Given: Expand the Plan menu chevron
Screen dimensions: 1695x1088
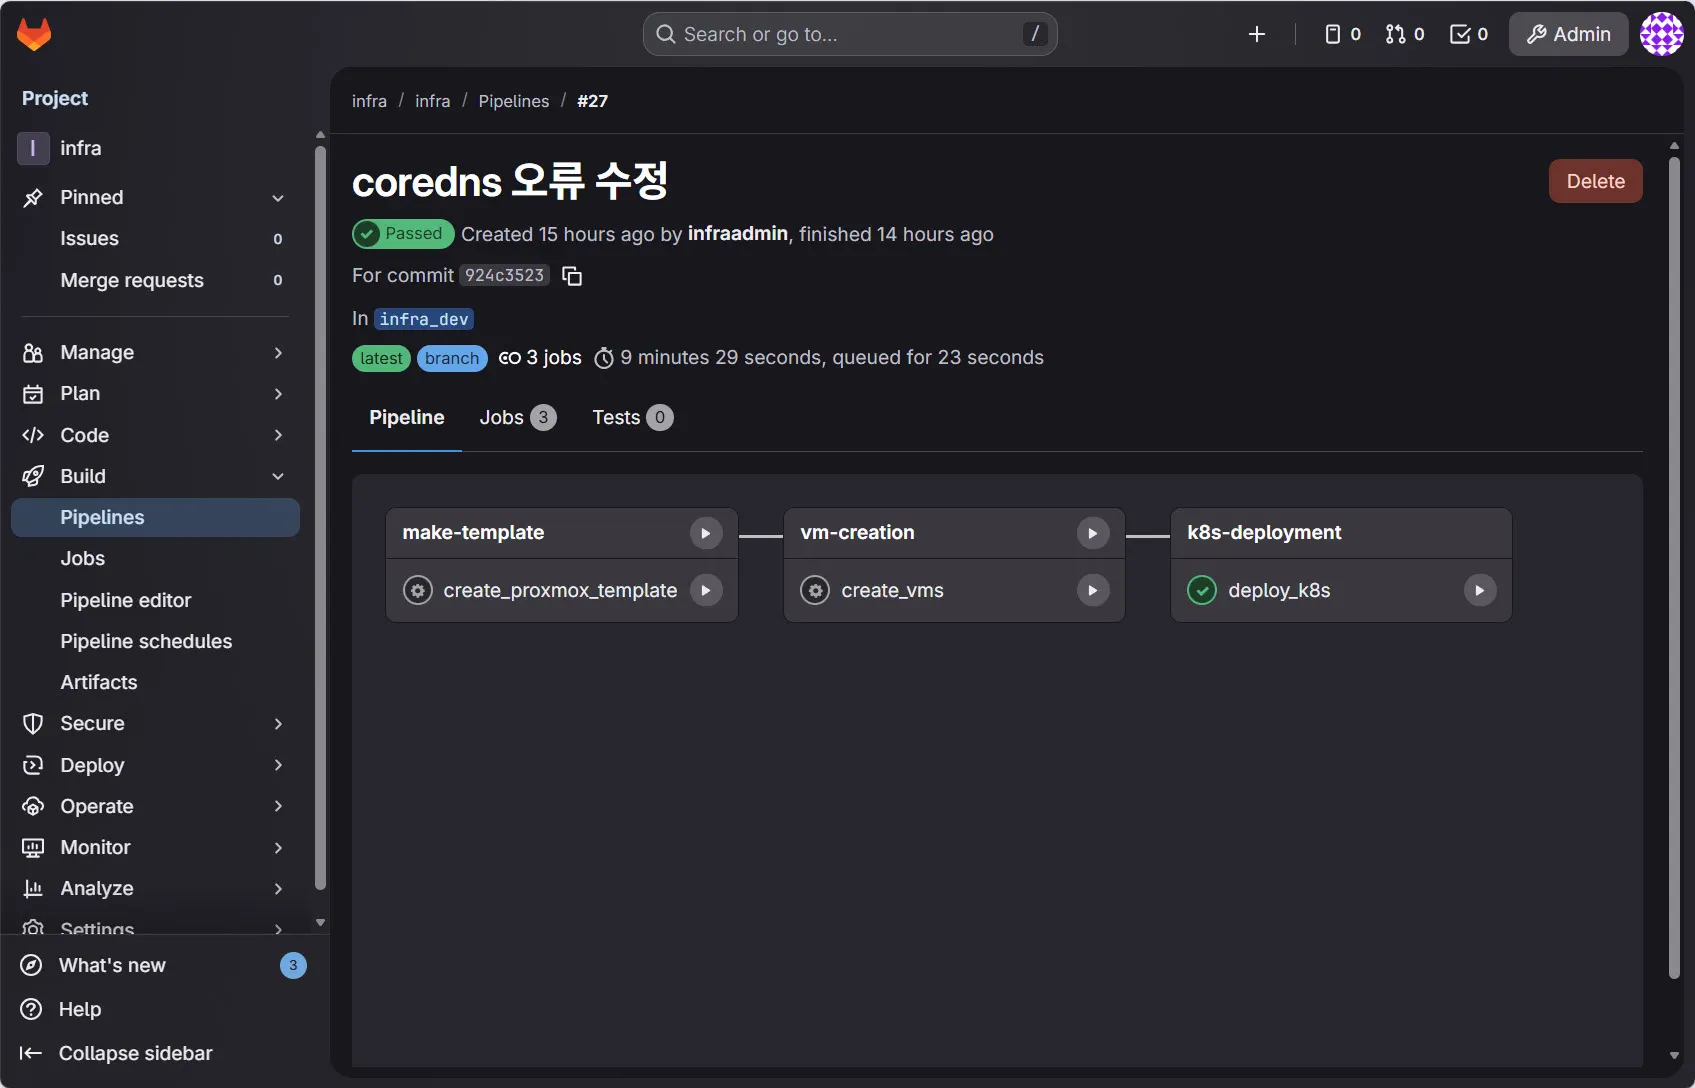Looking at the screenshot, I should (x=278, y=394).
